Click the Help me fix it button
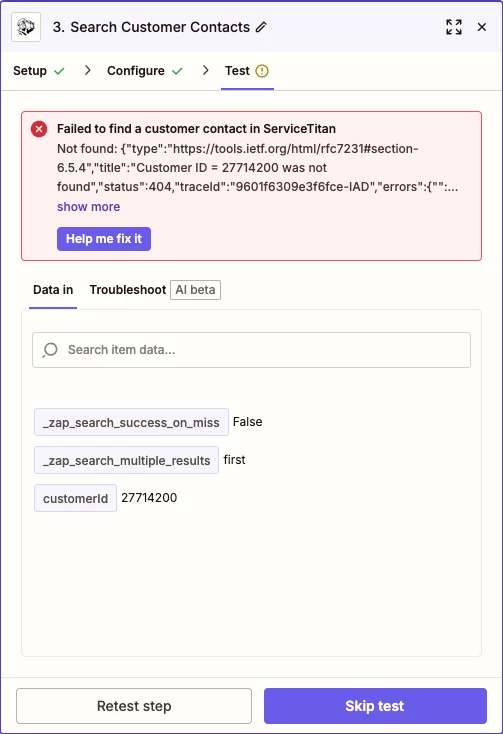The width and height of the screenshot is (503, 734). pos(104,239)
